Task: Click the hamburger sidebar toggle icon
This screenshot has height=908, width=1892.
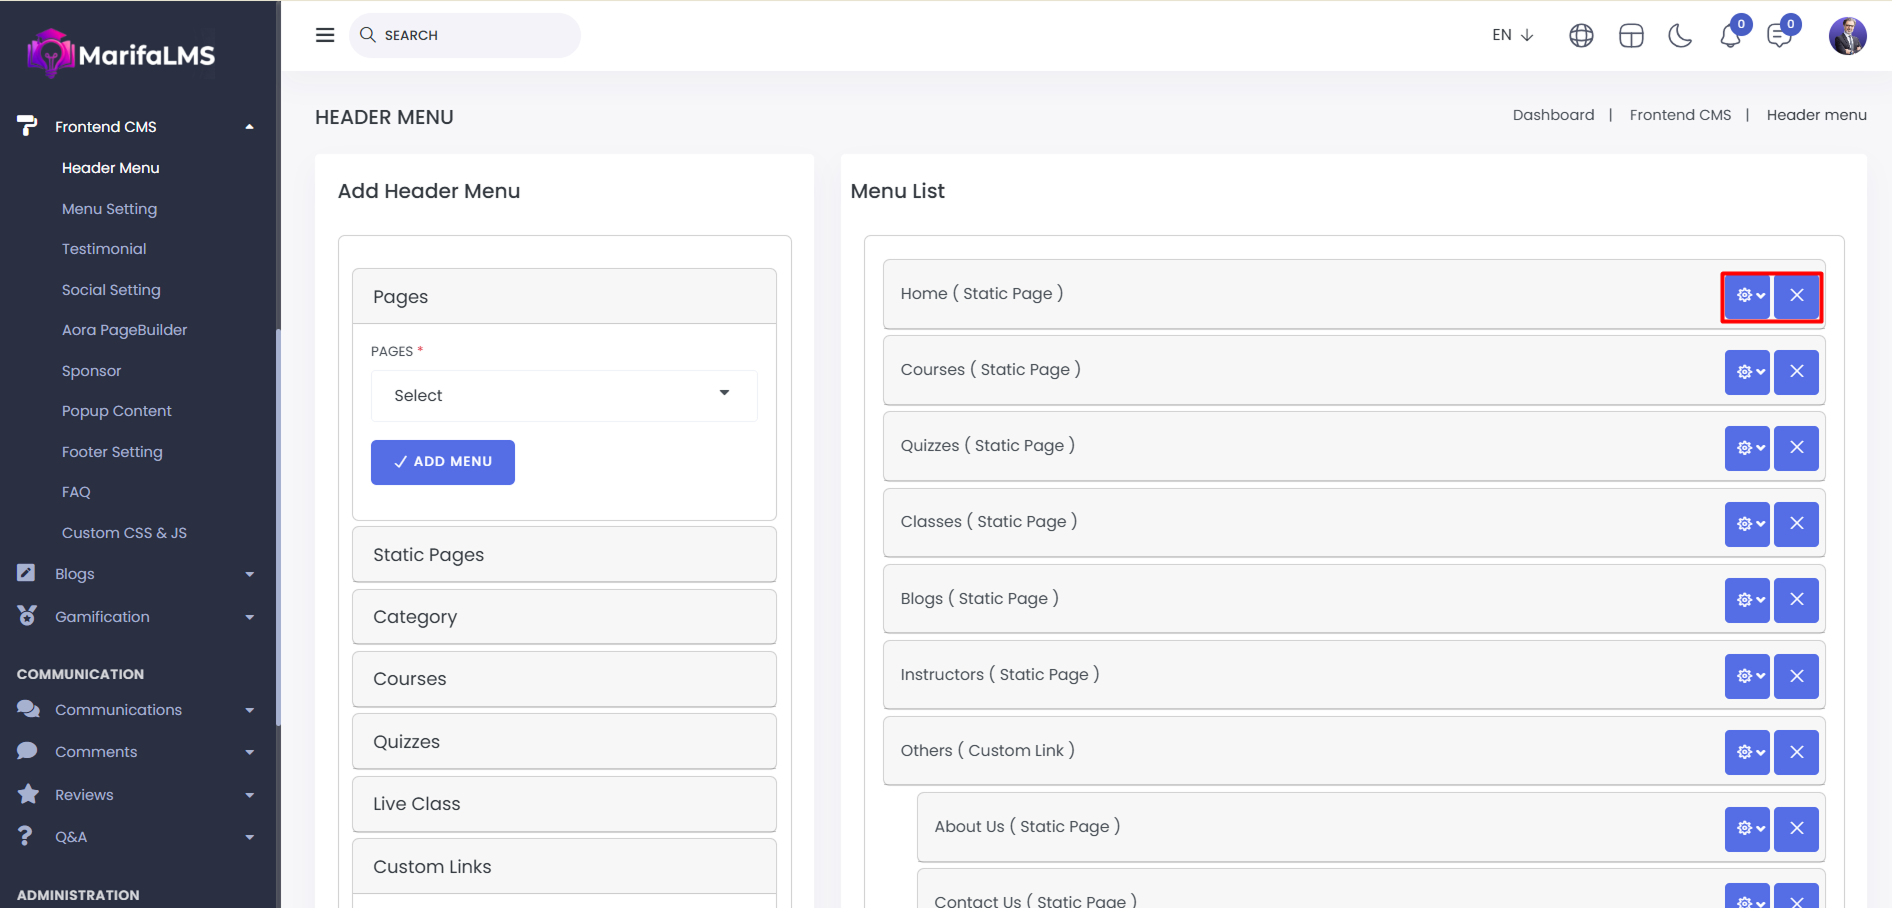Action: 325,35
